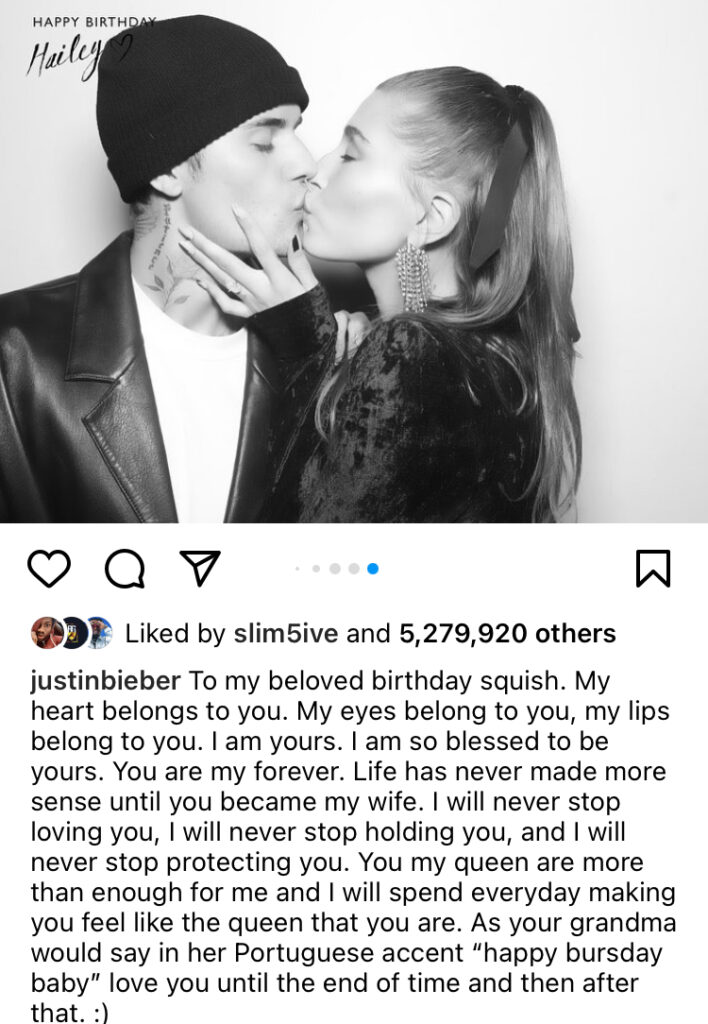Open the third liker avatar beside Liked by
This screenshot has width=708, height=1024.
click(x=99, y=632)
